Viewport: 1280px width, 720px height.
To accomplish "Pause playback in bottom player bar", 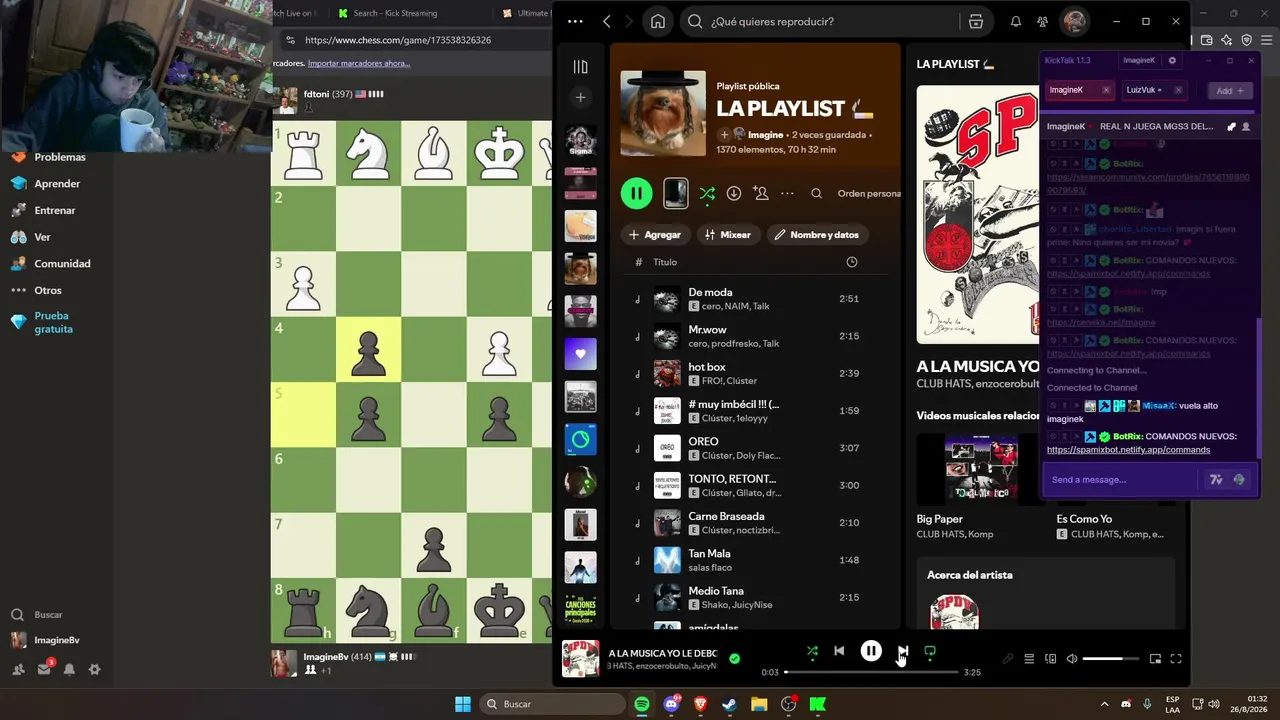I will click(x=871, y=651).
